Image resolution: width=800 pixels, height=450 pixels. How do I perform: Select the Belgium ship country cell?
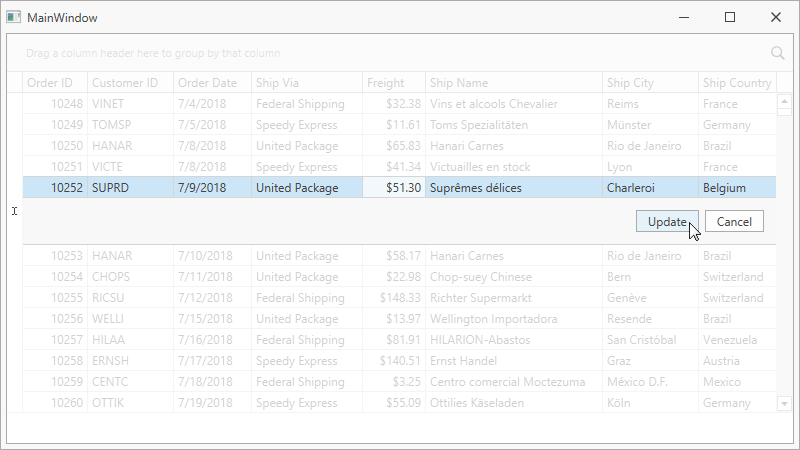pos(737,188)
